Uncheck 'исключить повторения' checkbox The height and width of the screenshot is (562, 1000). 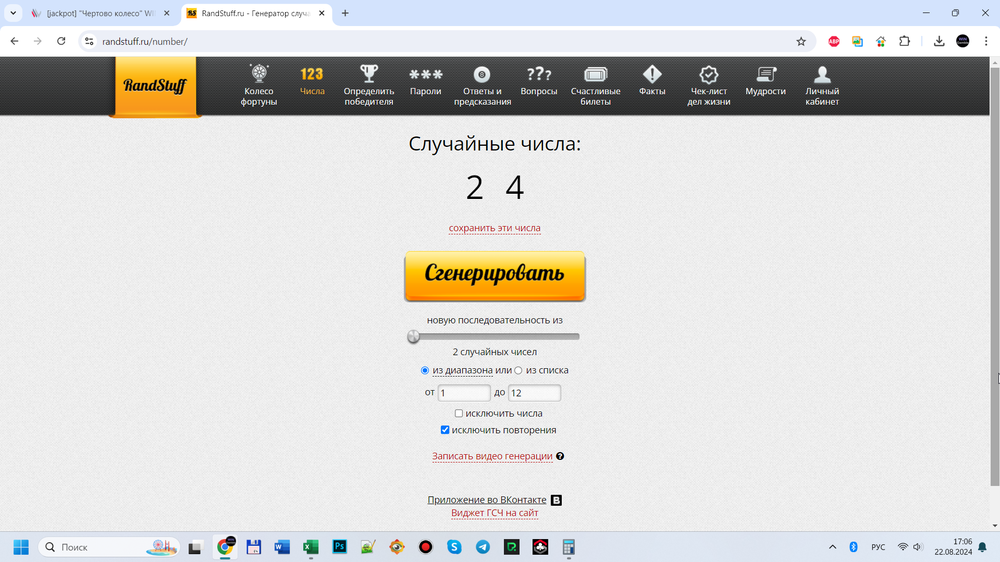(x=445, y=430)
